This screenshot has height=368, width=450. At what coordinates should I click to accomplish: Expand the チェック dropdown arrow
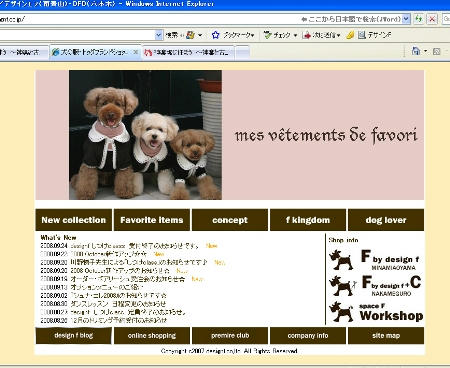(295, 35)
